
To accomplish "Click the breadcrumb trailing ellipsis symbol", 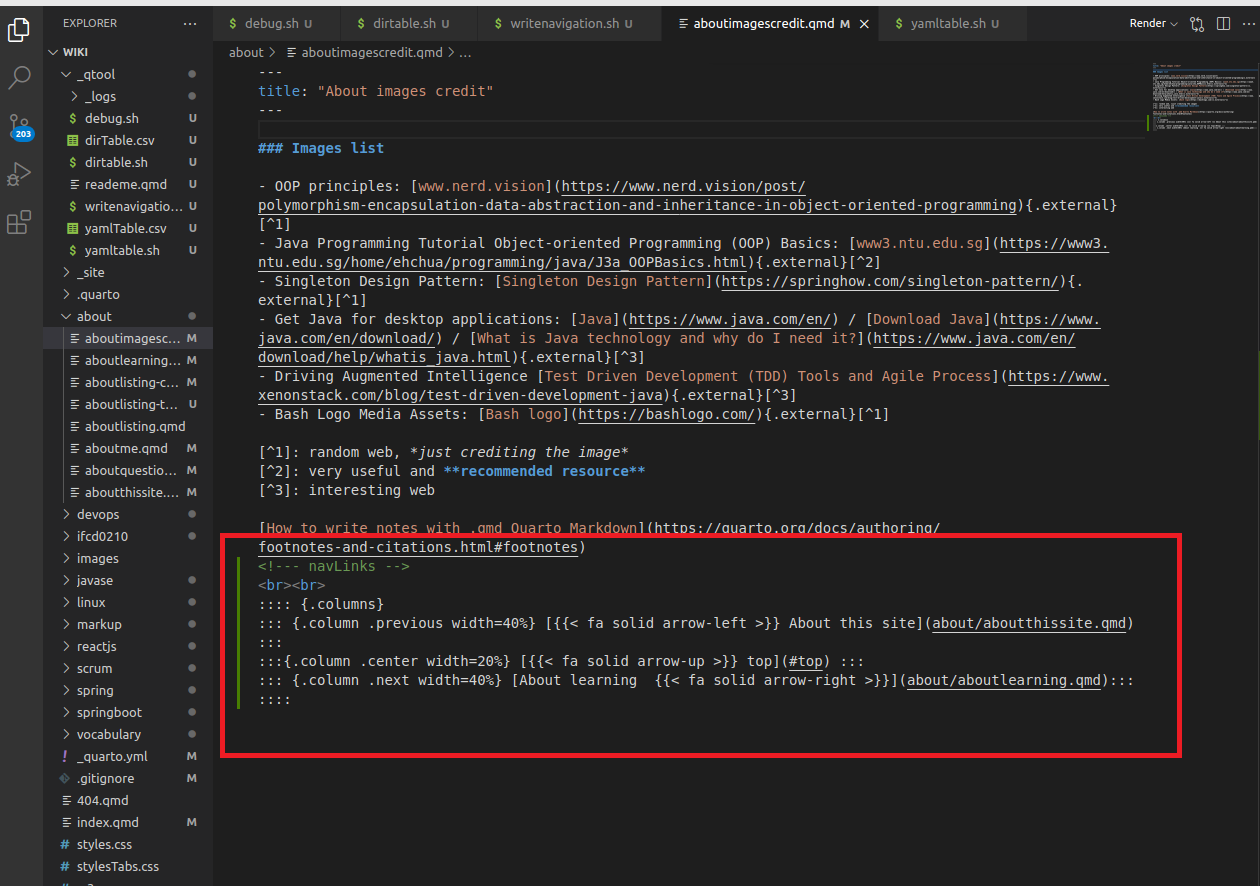I will coord(465,52).
